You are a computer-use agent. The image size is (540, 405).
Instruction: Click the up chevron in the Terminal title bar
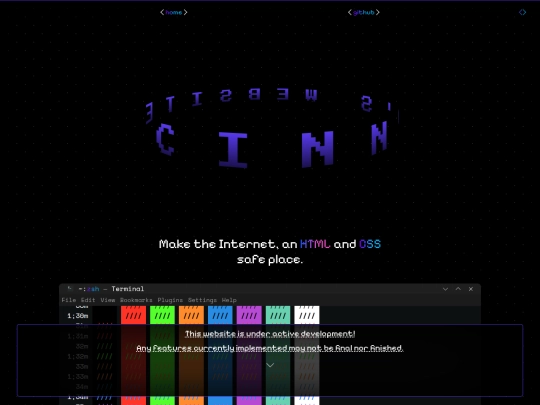[x=458, y=289]
